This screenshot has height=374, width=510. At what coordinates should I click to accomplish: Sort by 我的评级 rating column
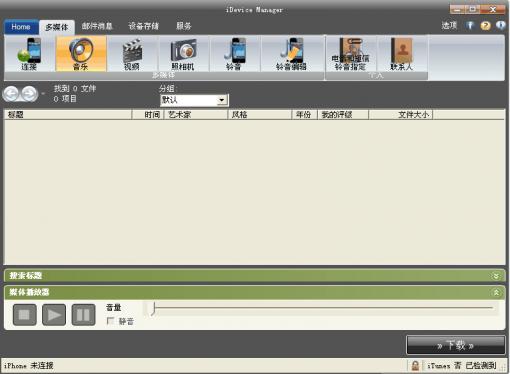[343, 115]
